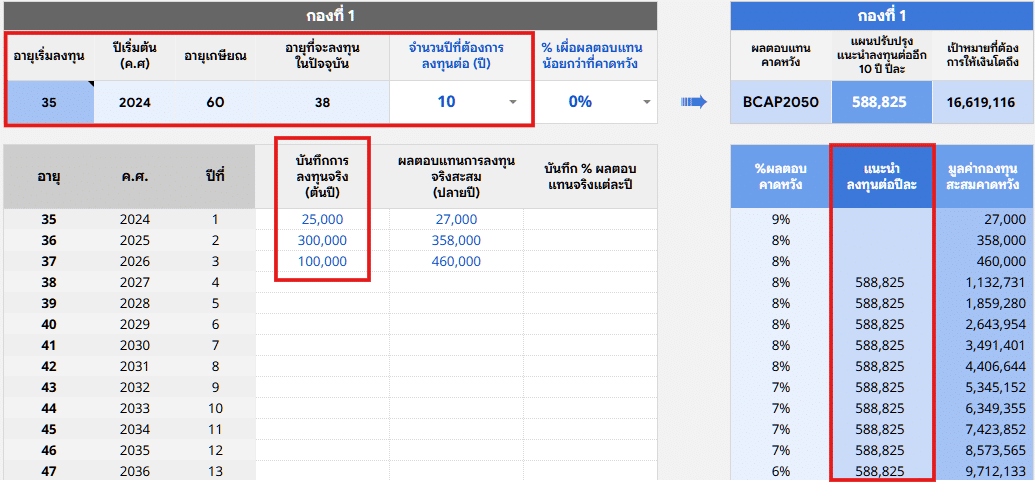Click blue 27,000 in ผลตอบแทนการลงทุนจริงสะสม column
The width and height of the screenshot is (1035, 482).
[457, 219]
